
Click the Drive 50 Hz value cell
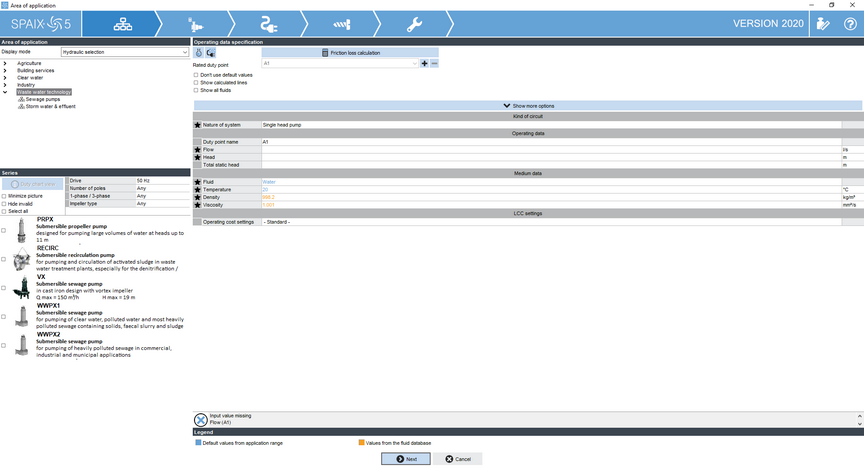click(162, 181)
